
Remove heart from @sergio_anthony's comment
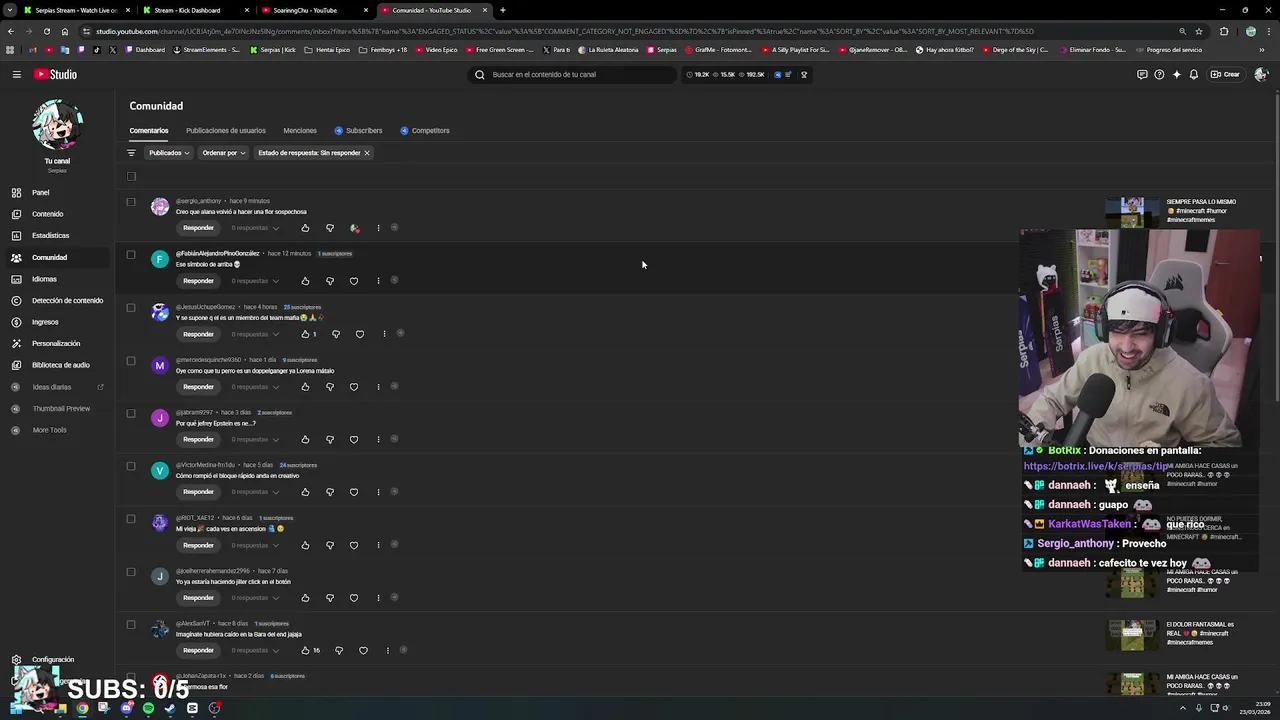pyautogui.click(x=354, y=228)
